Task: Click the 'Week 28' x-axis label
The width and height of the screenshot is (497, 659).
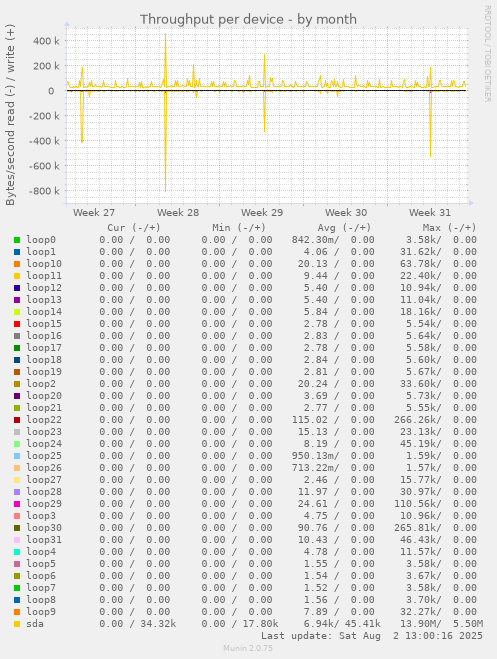Action: point(178,213)
